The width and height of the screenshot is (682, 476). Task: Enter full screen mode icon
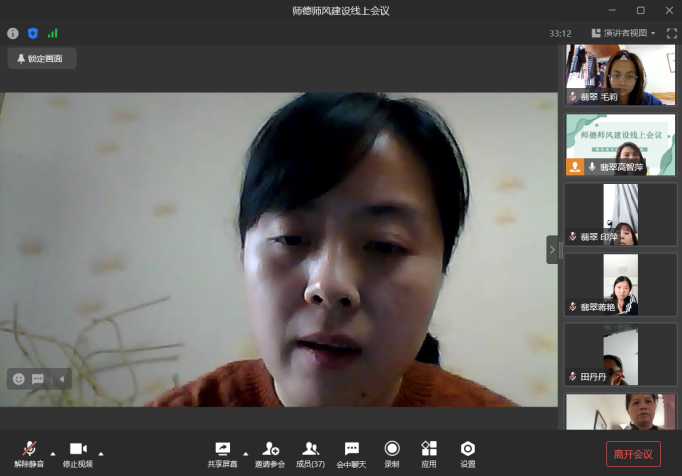point(672,33)
